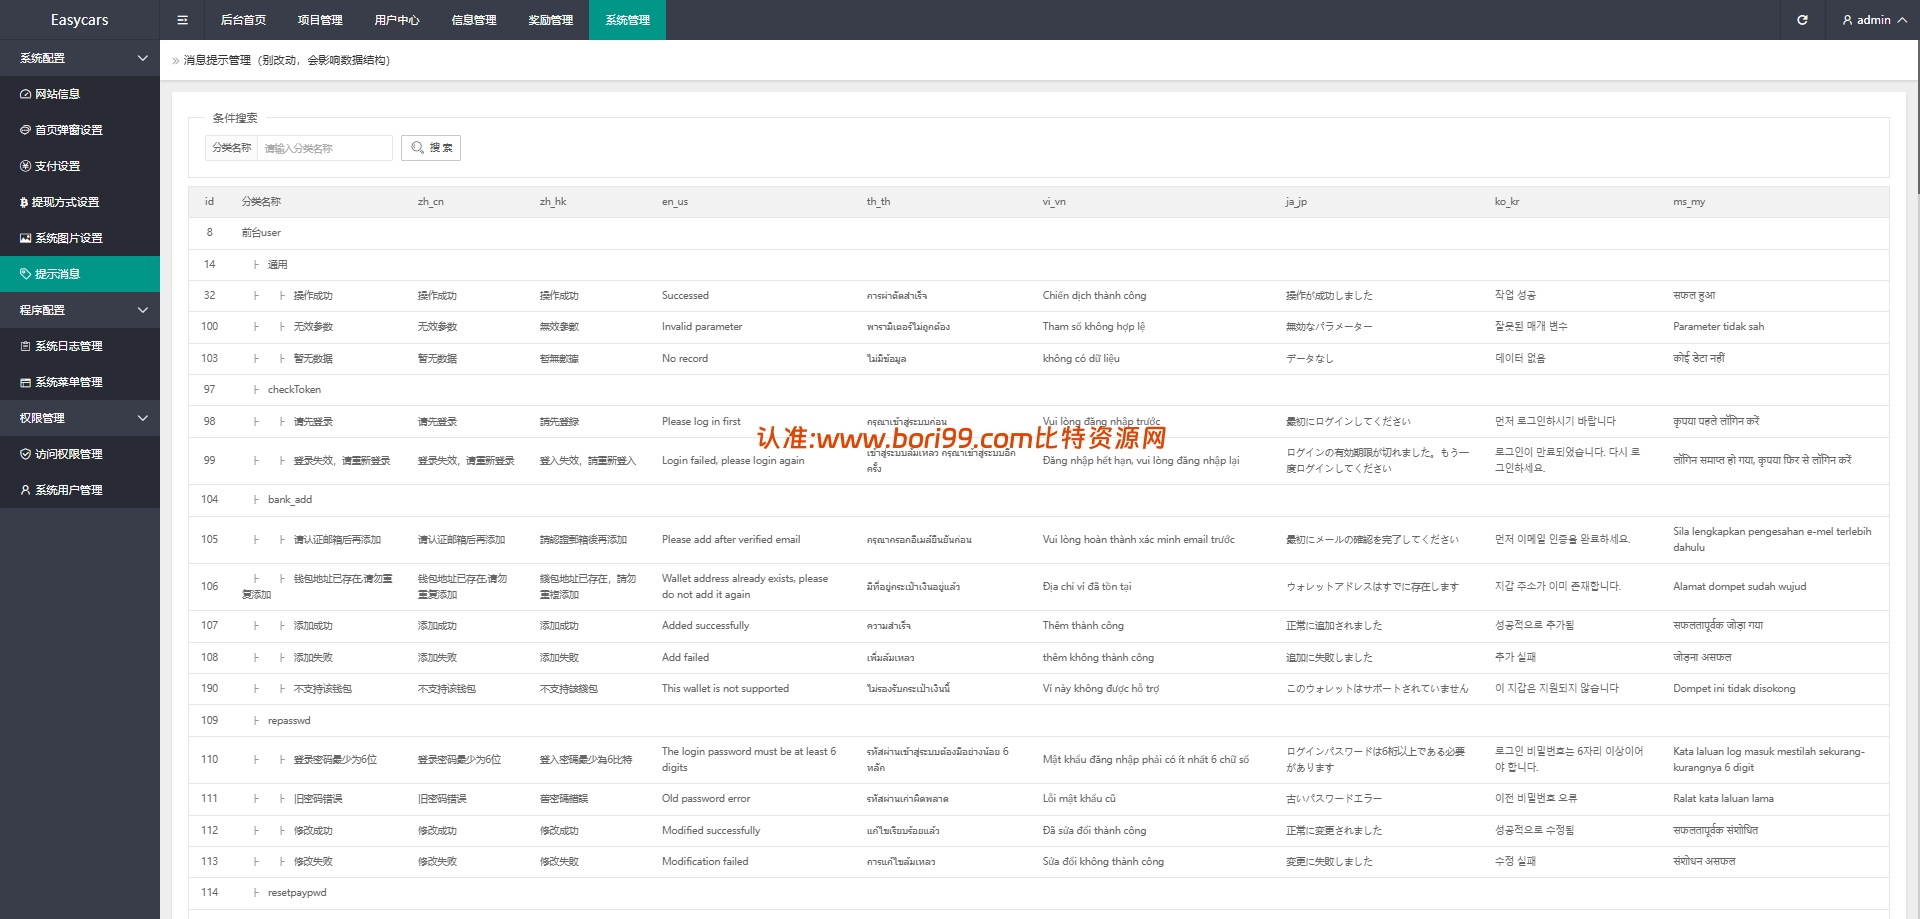Click the "No record" cell
Screen dimensions: 1920x919
[x=685, y=359]
